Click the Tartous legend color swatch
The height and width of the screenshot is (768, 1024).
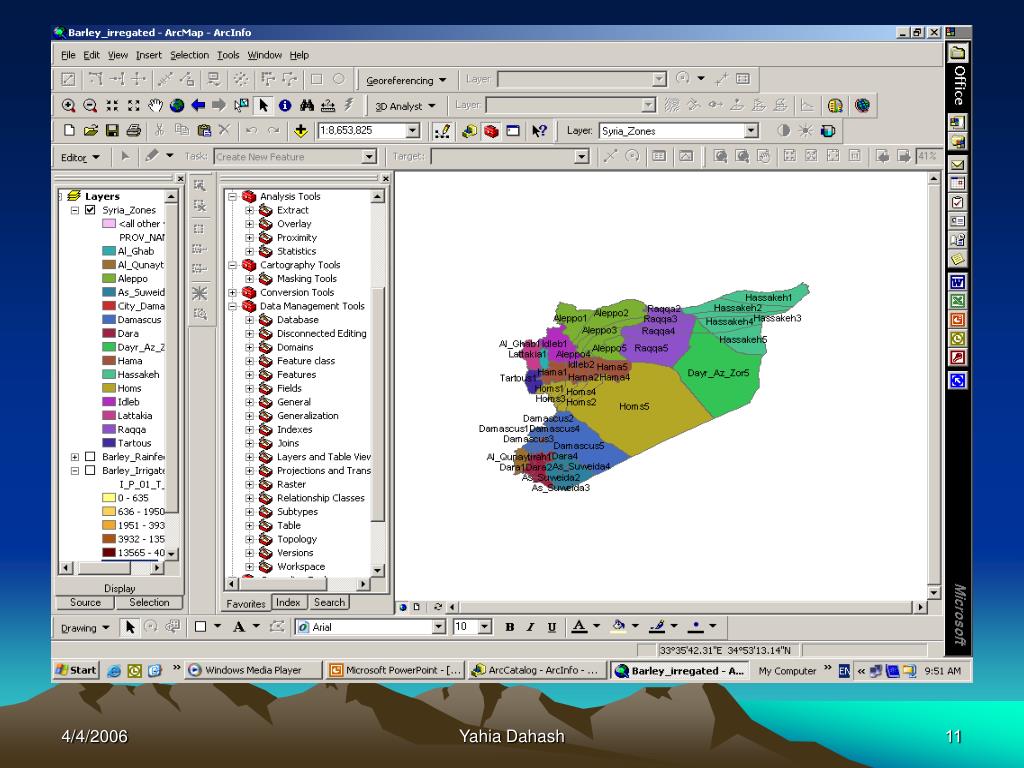tap(109, 443)
